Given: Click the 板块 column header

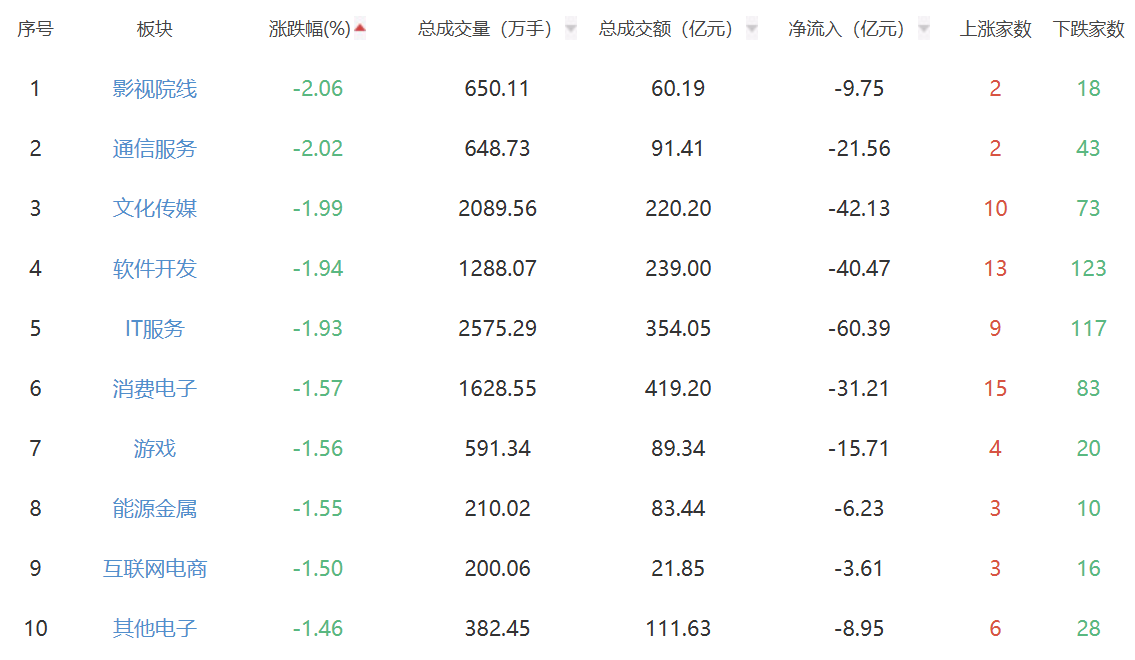Looking at the screenshot, I should (x=155, y=30).
